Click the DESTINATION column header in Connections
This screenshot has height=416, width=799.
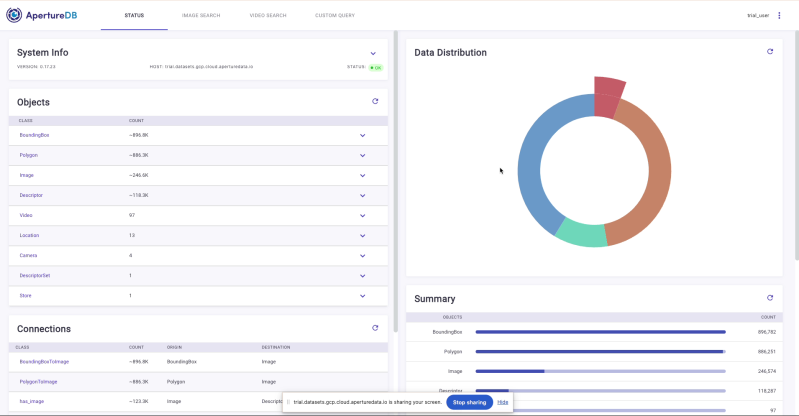click(x=276, y=347)
